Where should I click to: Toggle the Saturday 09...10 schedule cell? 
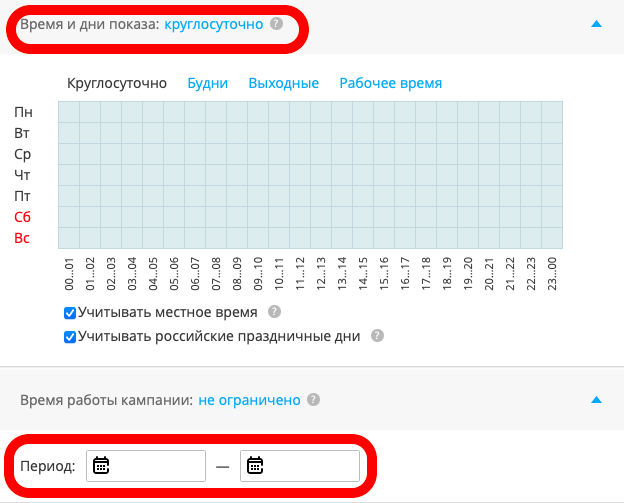(x=258, y=217)
